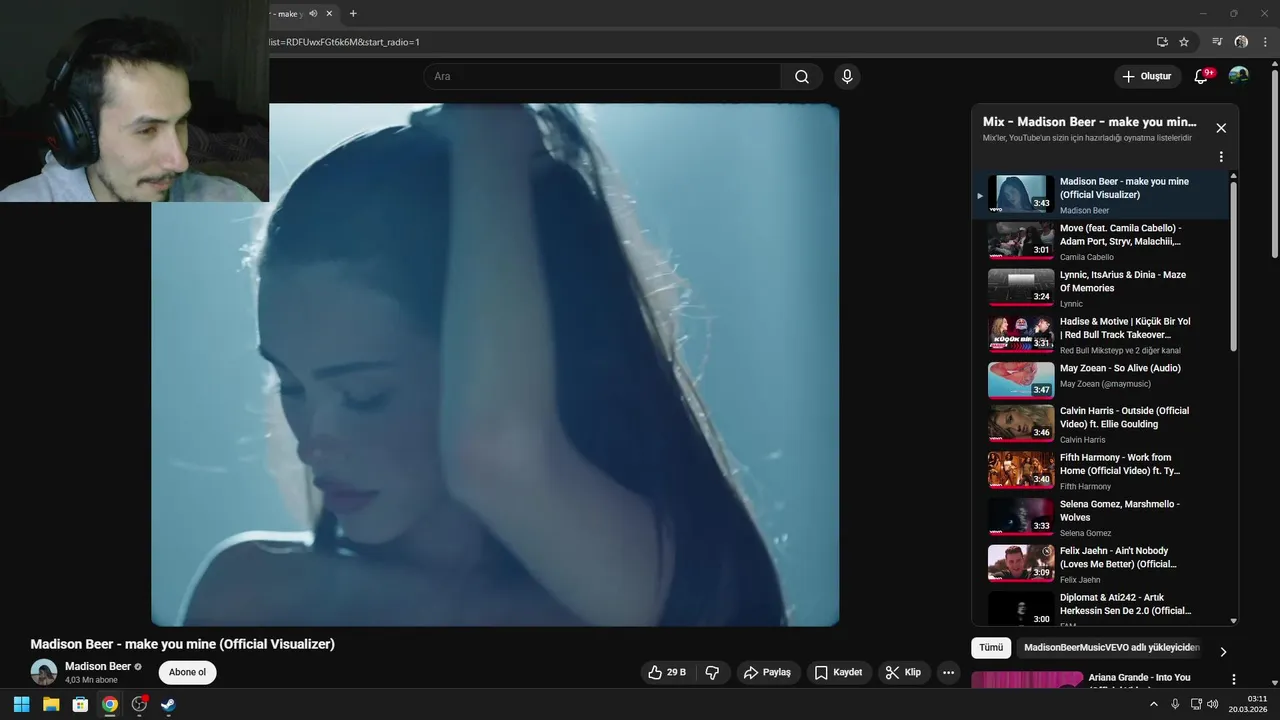Click the video player area

pyautogui.click(x=495, y=365)
